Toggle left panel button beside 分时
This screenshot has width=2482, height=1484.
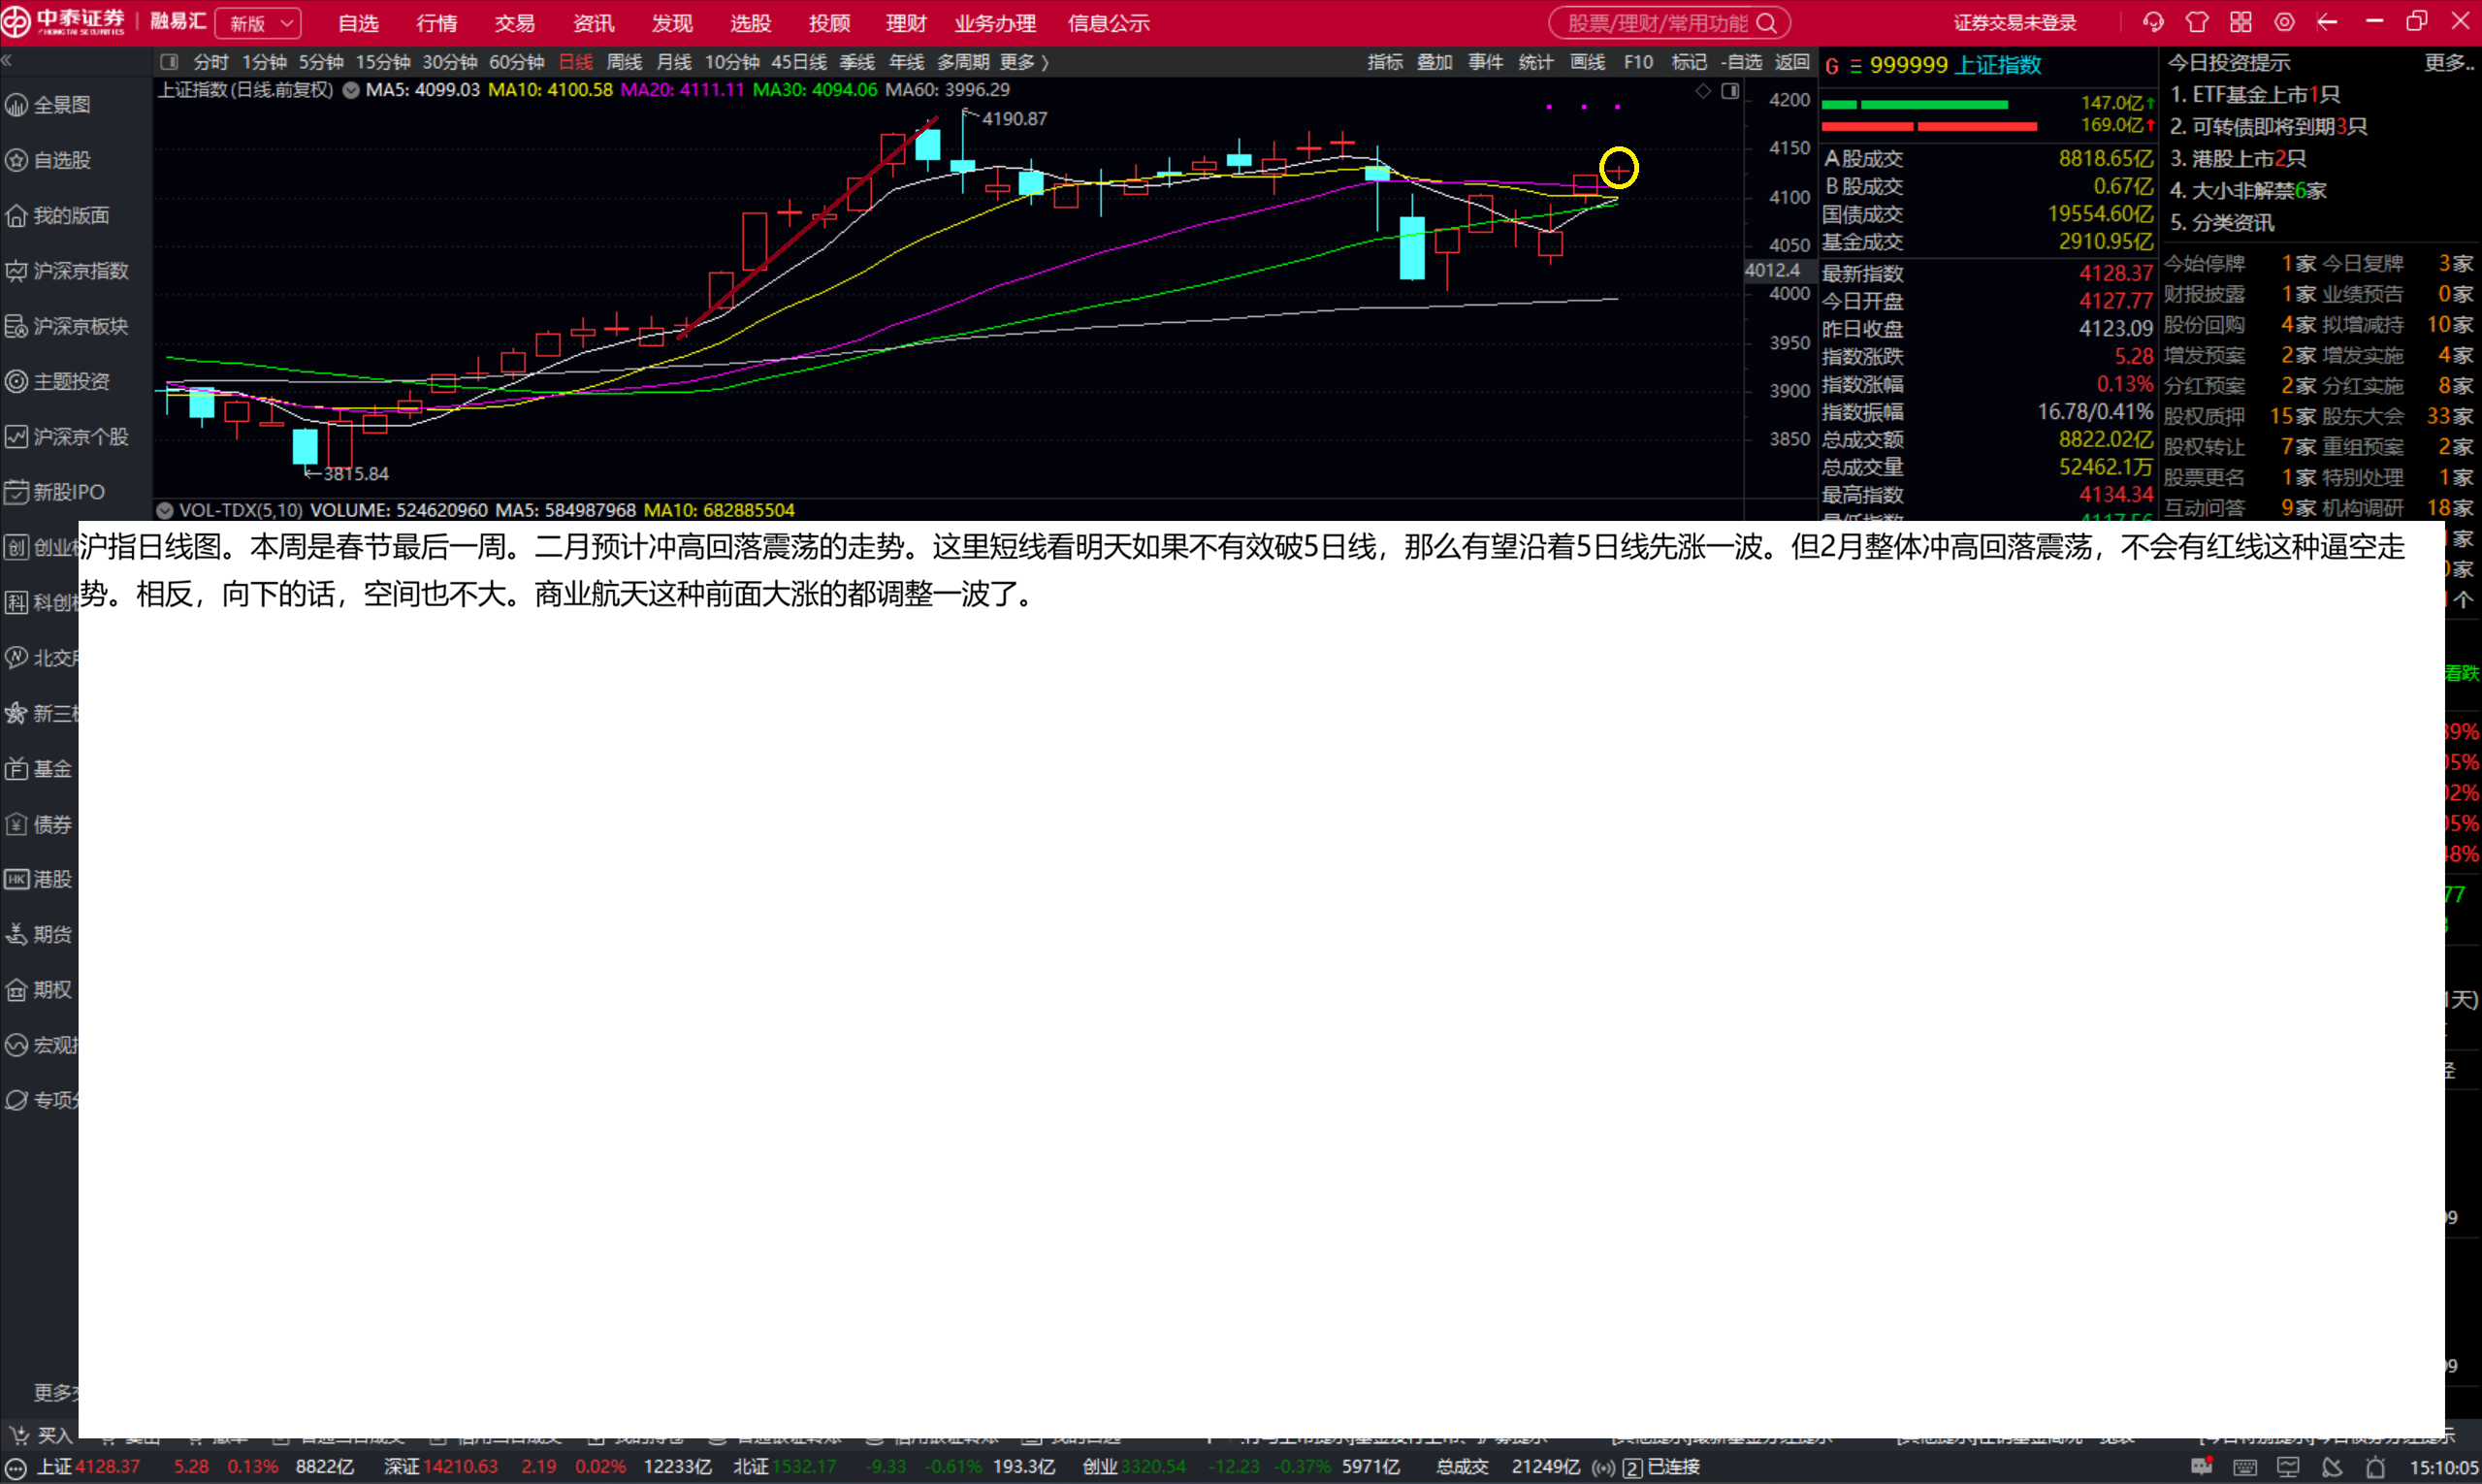pos(170,62)
